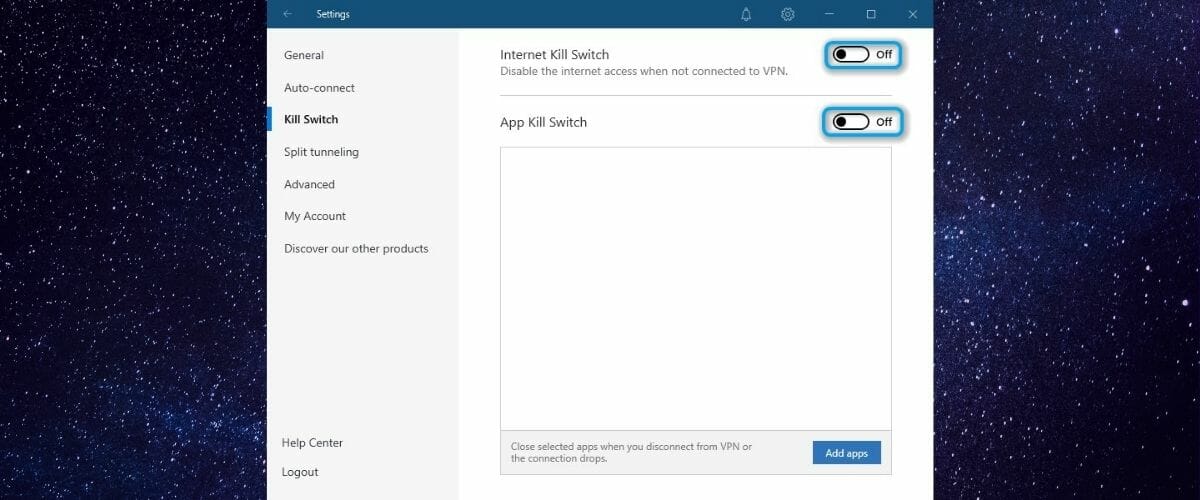The width and height of the screenshot is (1200, 500).
Task: Maximize the Settings window
Action: click(871, 14)
